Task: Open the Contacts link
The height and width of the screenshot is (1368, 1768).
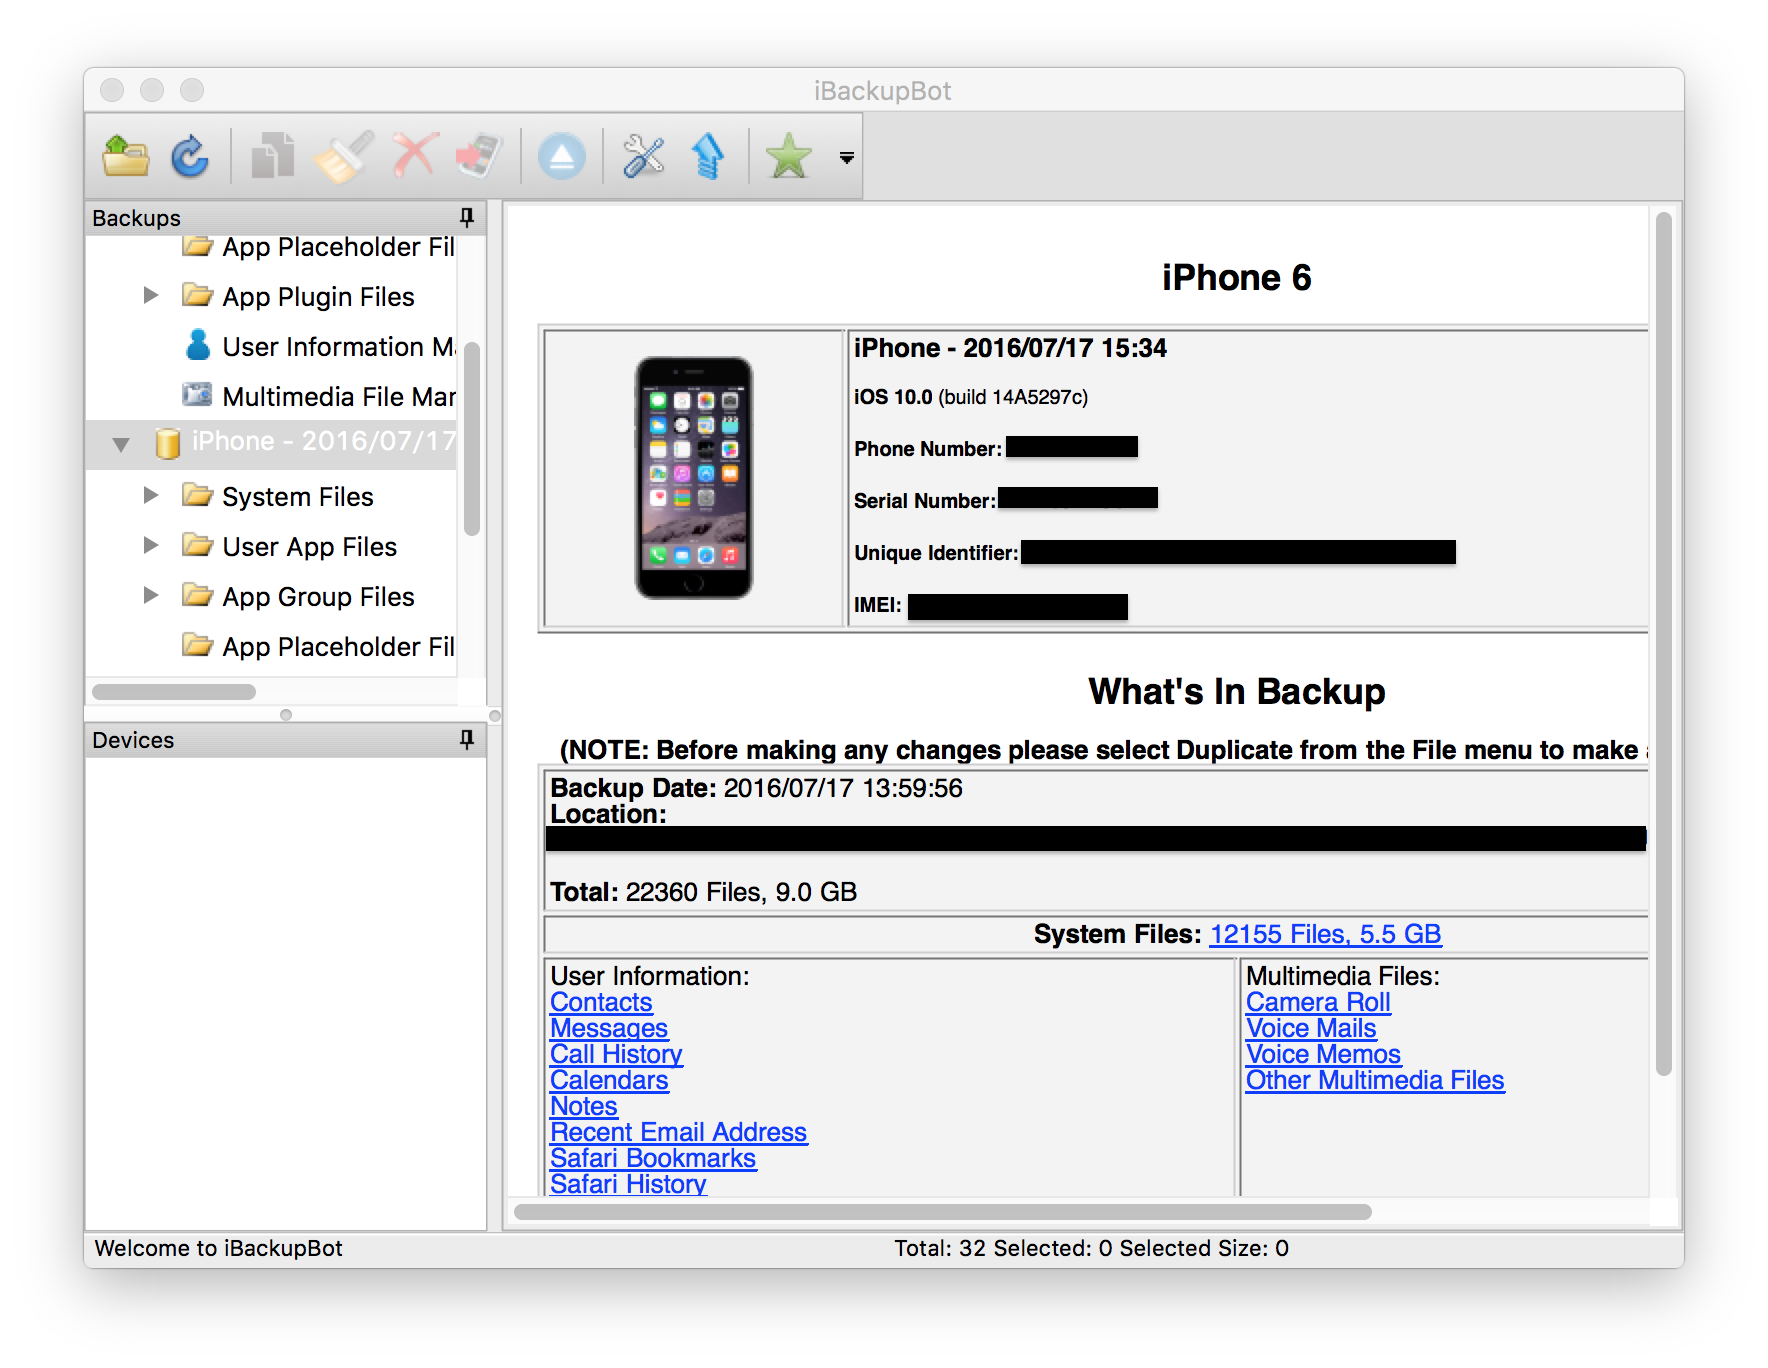Action: tap(601, 1002)
